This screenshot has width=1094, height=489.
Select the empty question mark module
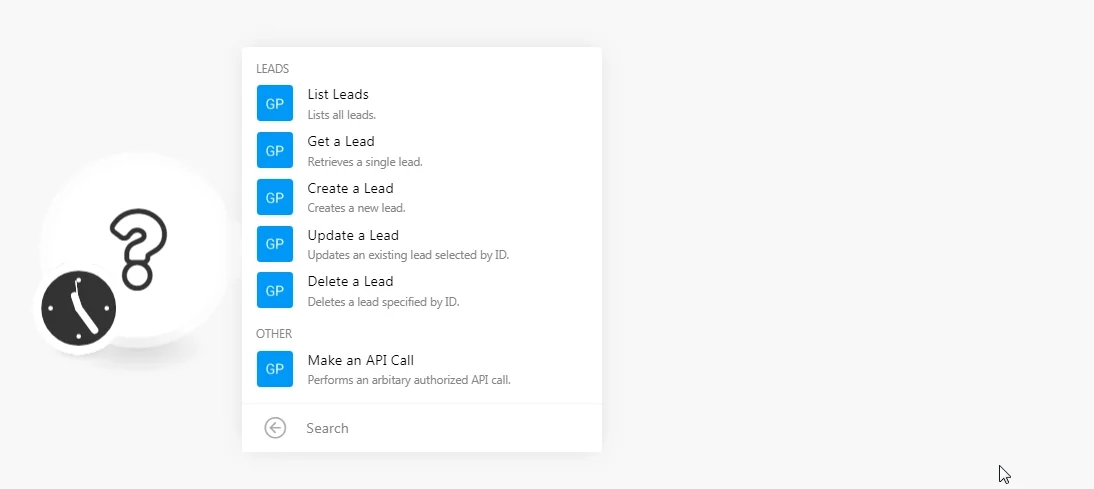click(x=137, y=248)
